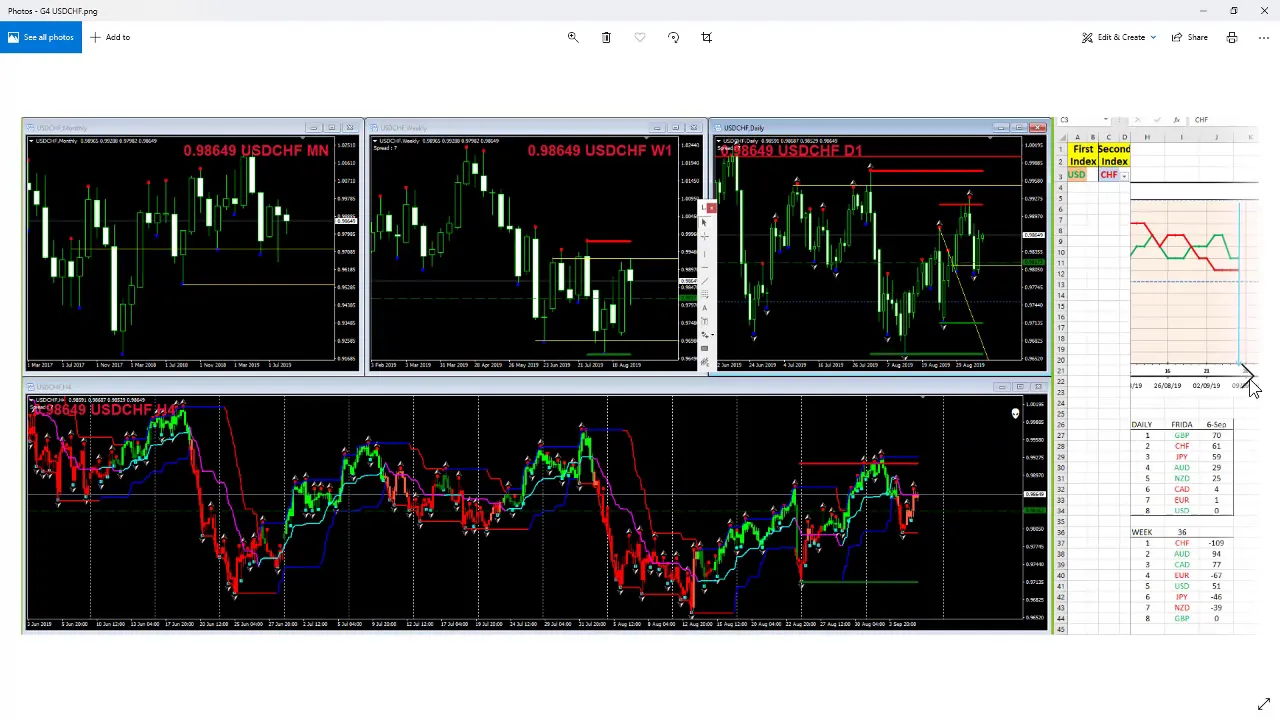The image size is (1280, 720).
Task: Click the red USDCHF W1 chart label
Action: pos(599,150)
